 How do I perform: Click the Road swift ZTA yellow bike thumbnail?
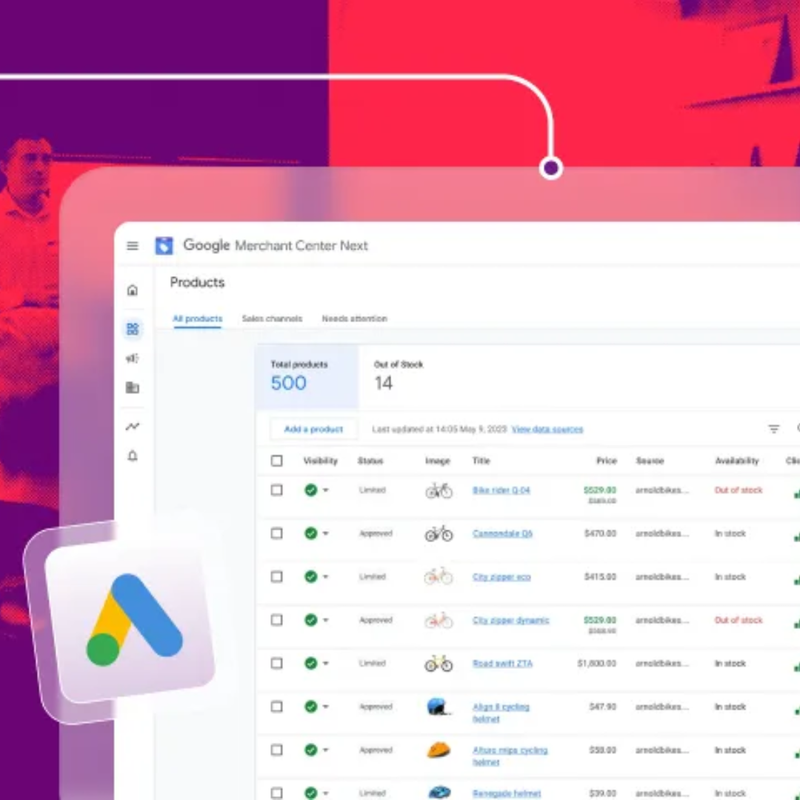point(439,664)
